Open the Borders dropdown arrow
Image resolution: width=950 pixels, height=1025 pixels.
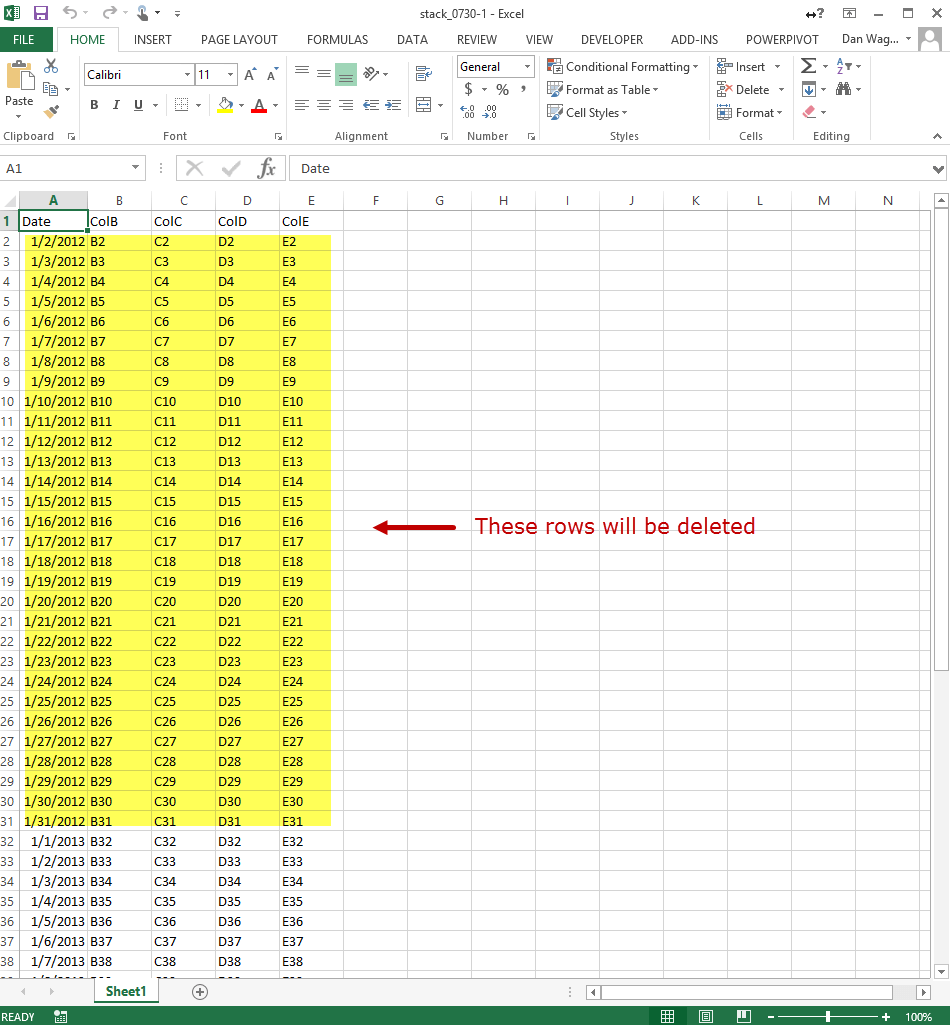pos(198,105)
